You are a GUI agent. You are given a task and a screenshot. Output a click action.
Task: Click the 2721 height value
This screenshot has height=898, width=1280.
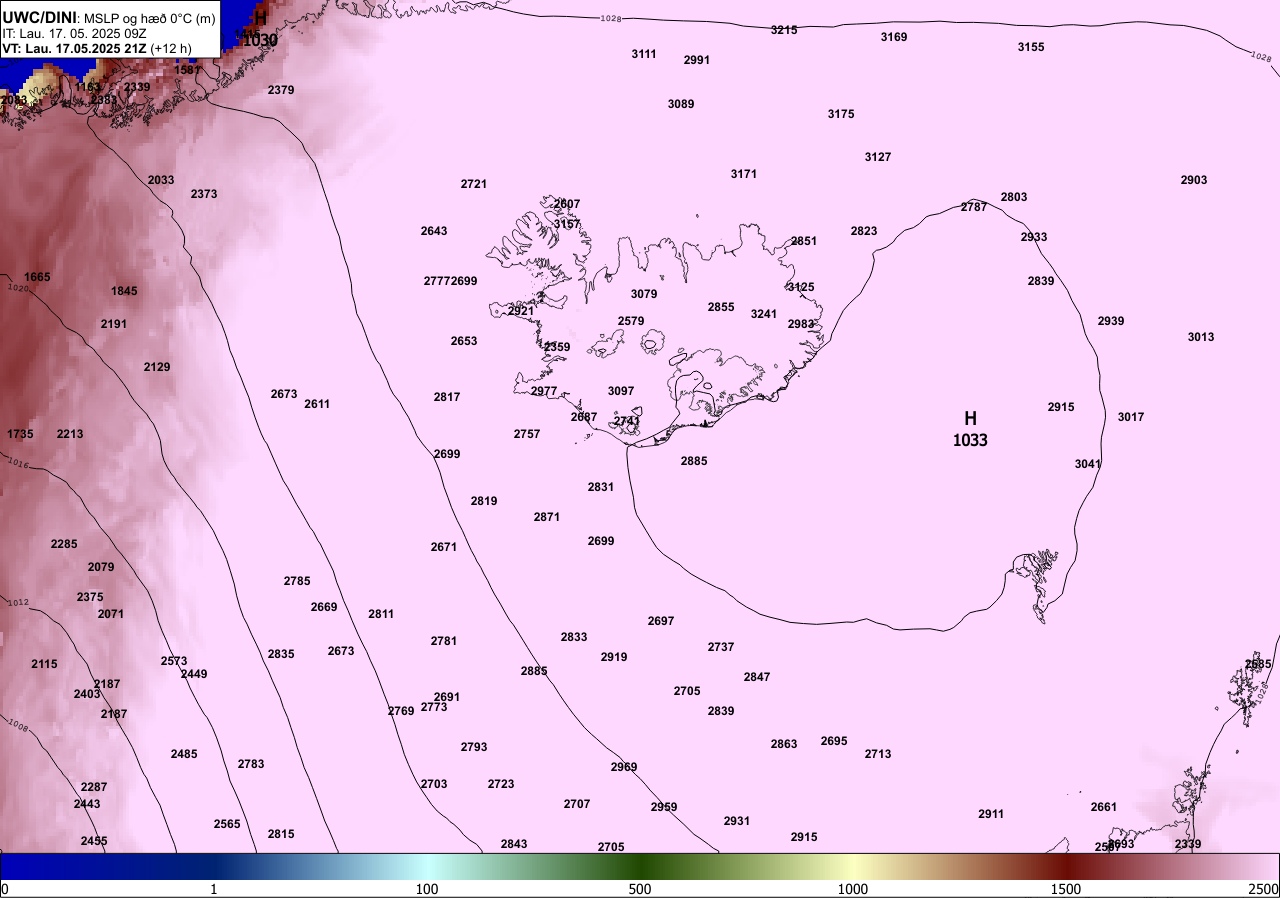(474, 184)
